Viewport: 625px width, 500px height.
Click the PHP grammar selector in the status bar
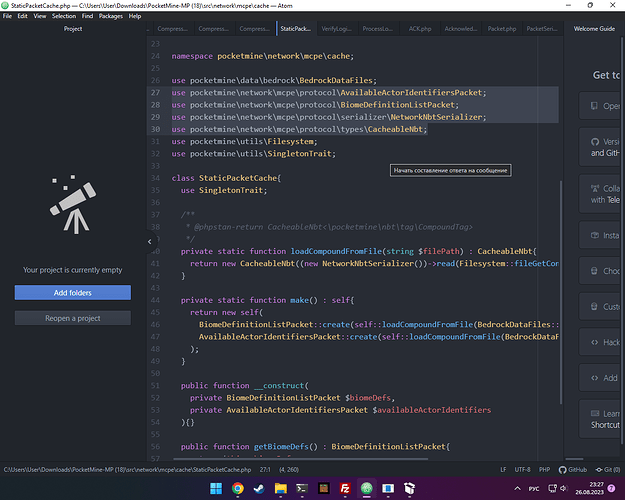544,468
